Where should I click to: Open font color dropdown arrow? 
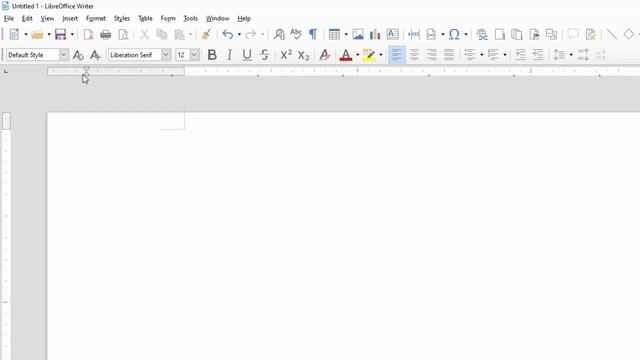[x=358, y=55]
